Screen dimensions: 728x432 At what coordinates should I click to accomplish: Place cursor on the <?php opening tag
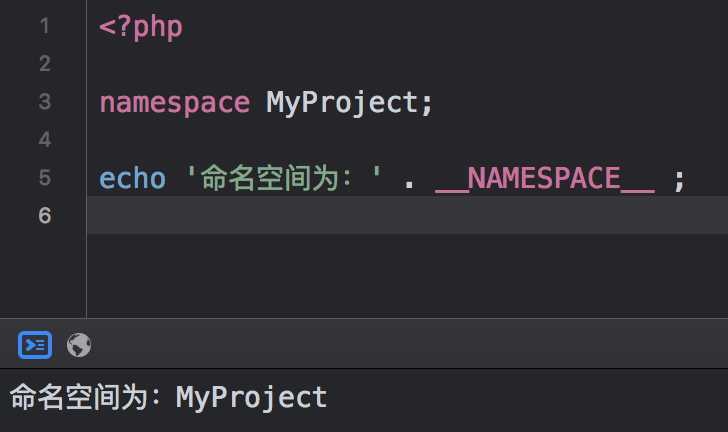[141, 27]
